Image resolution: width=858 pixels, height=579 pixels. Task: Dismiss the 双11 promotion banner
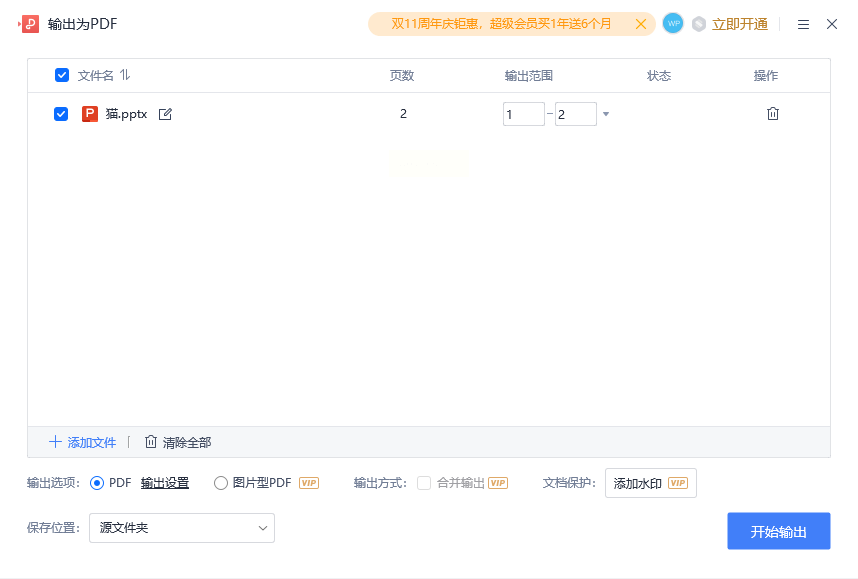[x=641, y=24]
